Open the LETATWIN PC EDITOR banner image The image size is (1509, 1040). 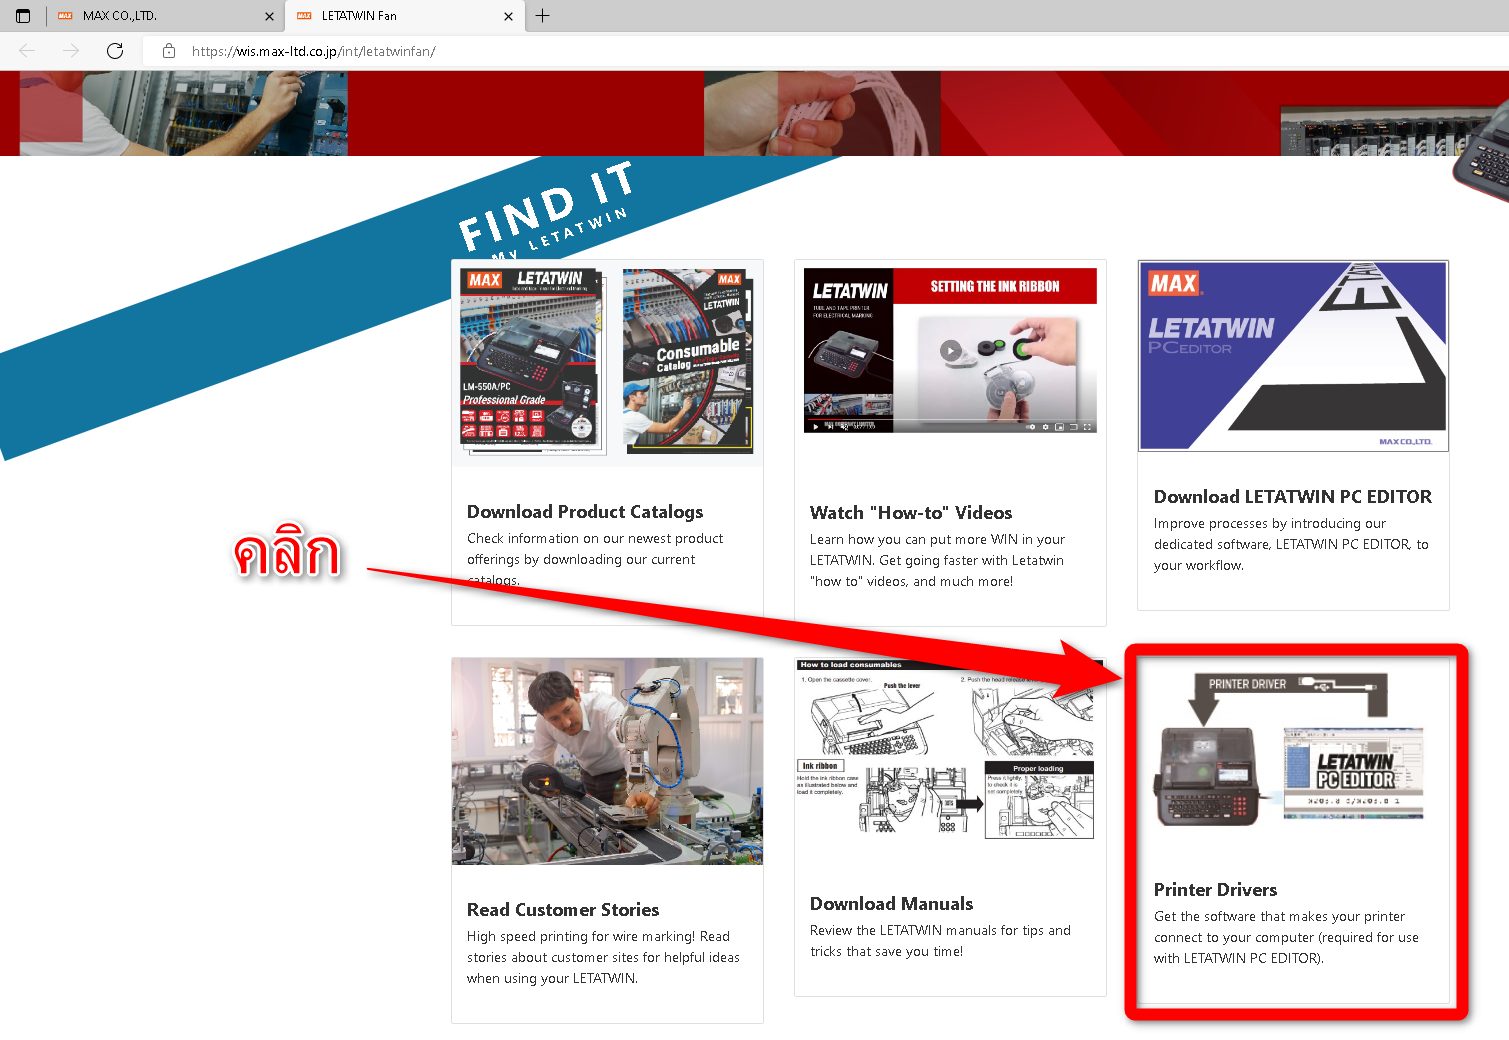1293,356
